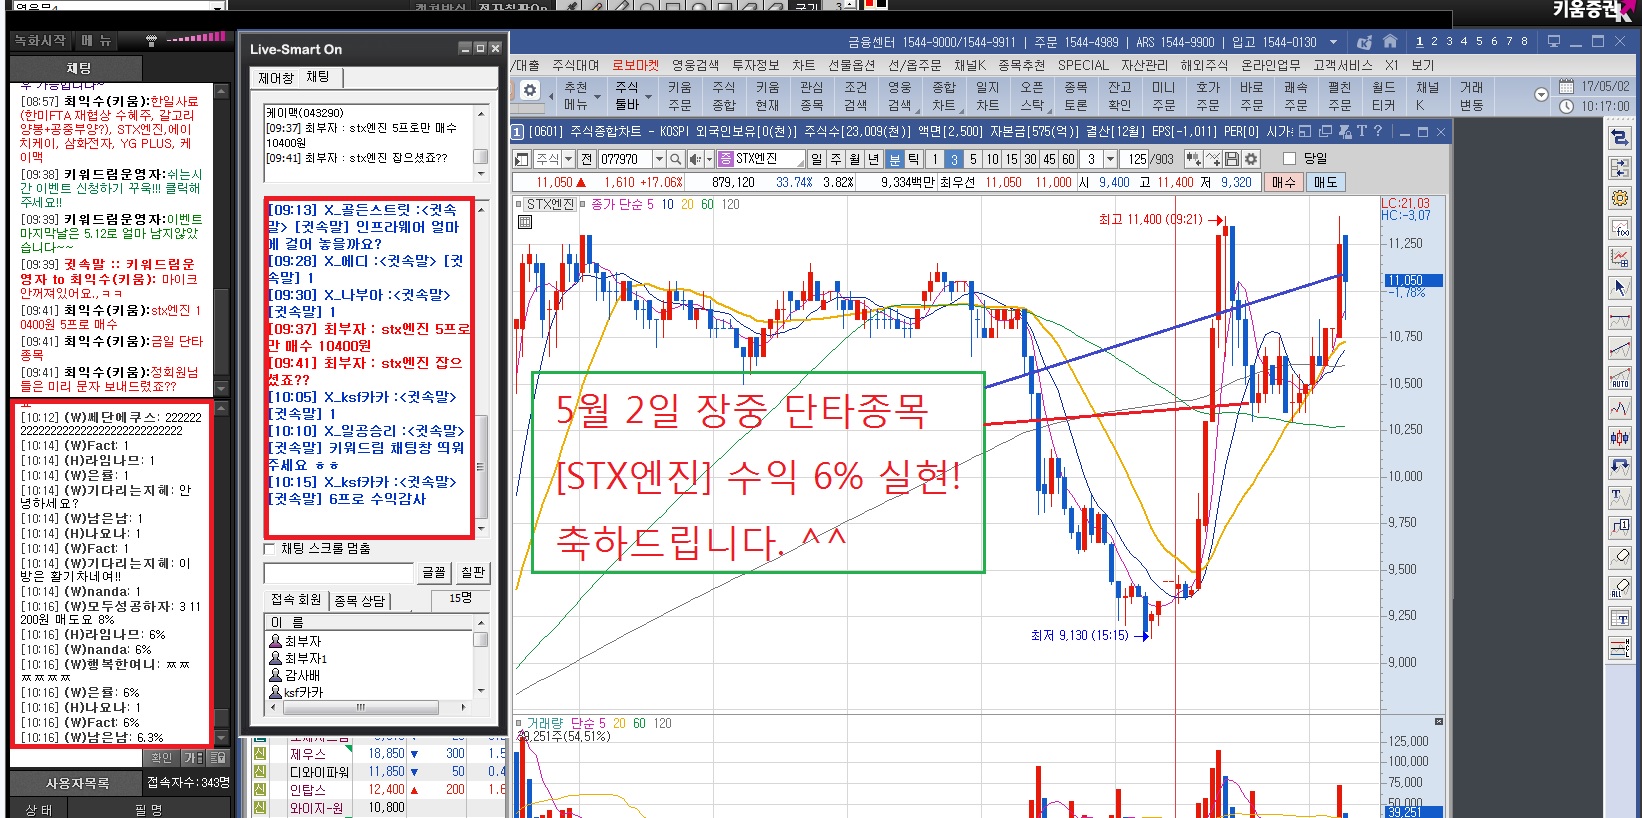The width and height of the screenshot is (1642, 818).
Task: Click the 글꼴 font button in chat
Action: coord(434,572)
